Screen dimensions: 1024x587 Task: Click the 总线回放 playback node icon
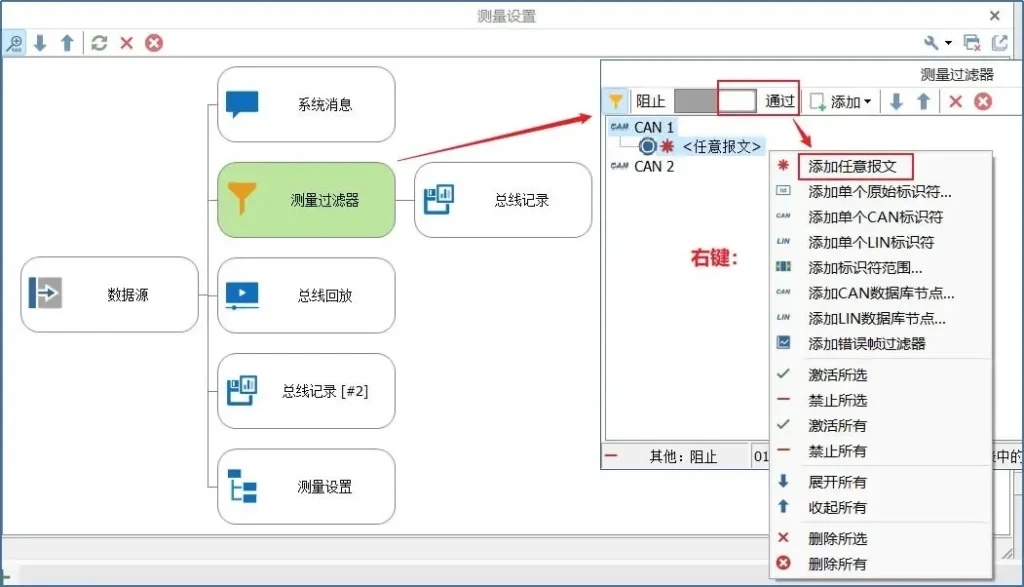[242, 295]
